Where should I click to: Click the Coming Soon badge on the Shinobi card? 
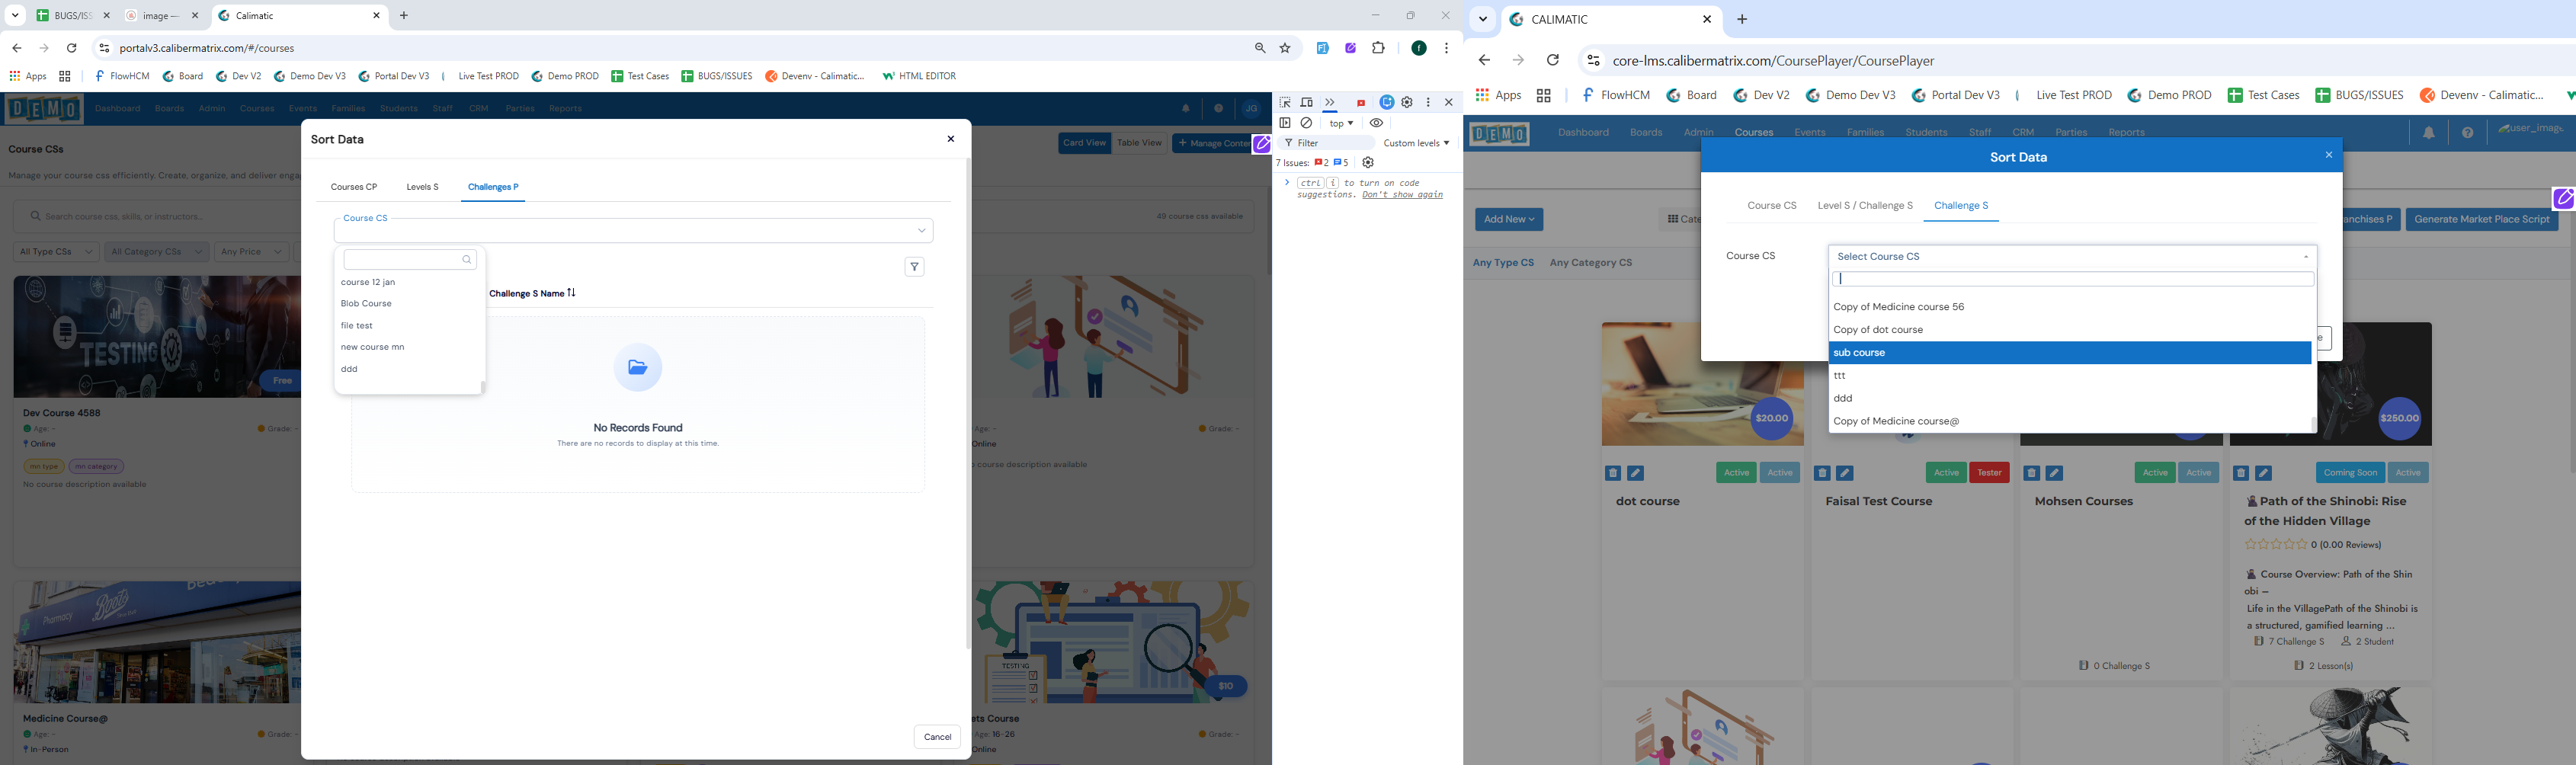tap(2350, 473)
